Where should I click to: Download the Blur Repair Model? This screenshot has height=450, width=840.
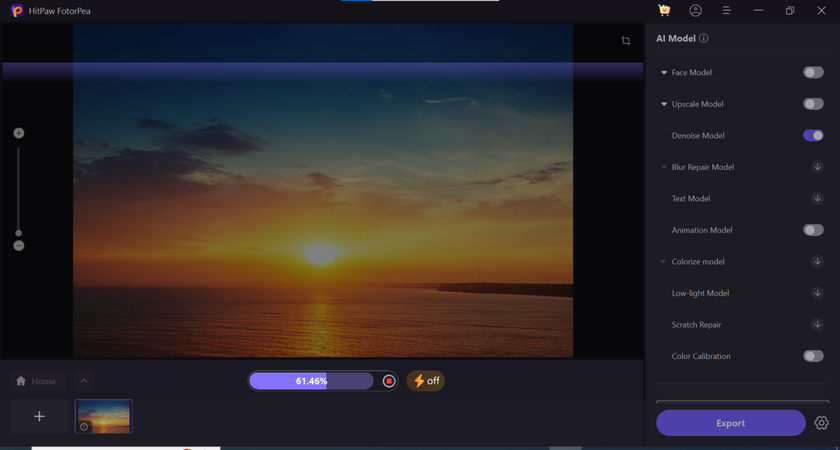tap(818, 167)
